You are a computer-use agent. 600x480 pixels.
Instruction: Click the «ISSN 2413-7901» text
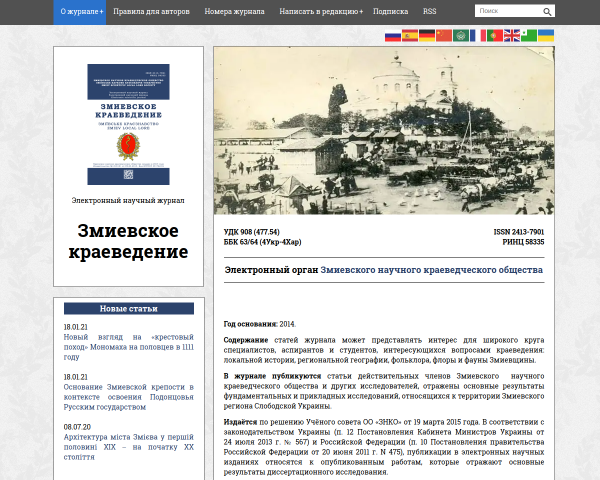[x=518, y=232]
